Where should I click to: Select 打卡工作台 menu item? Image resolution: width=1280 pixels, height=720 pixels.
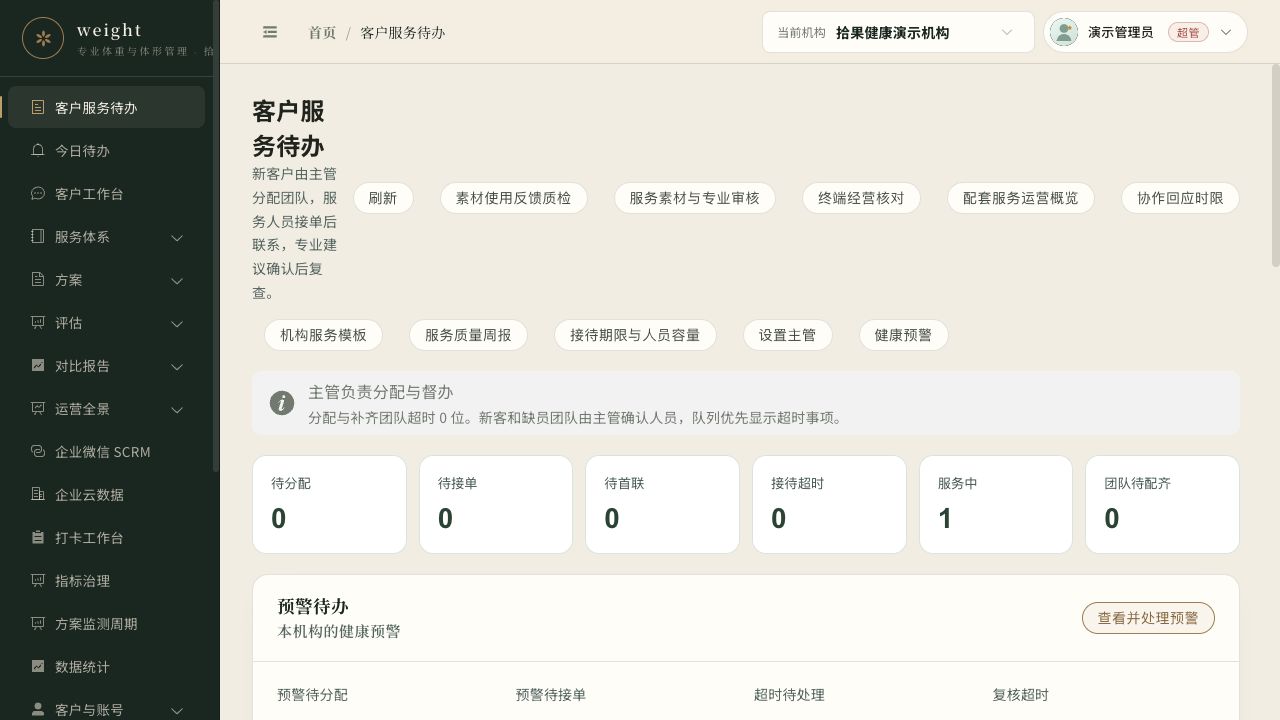[106, 537]
